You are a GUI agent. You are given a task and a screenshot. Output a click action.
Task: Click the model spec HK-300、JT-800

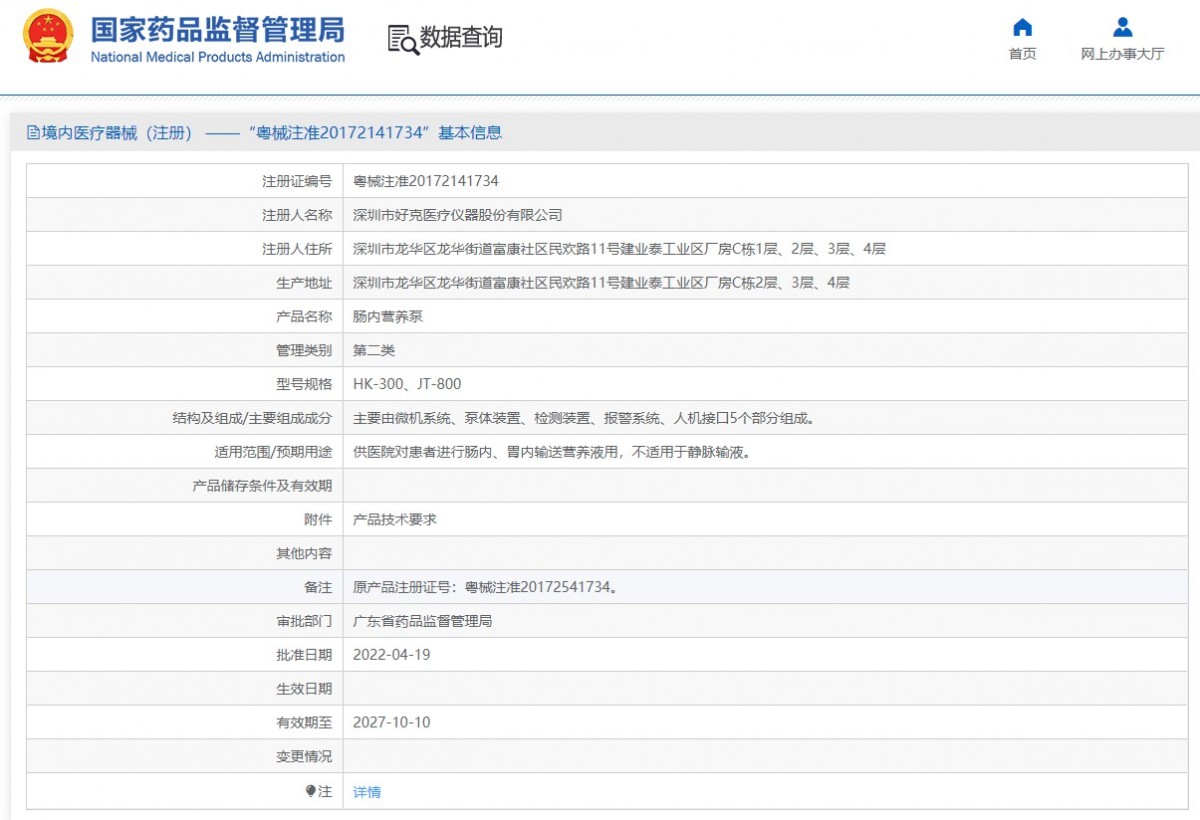pos(407,384)
